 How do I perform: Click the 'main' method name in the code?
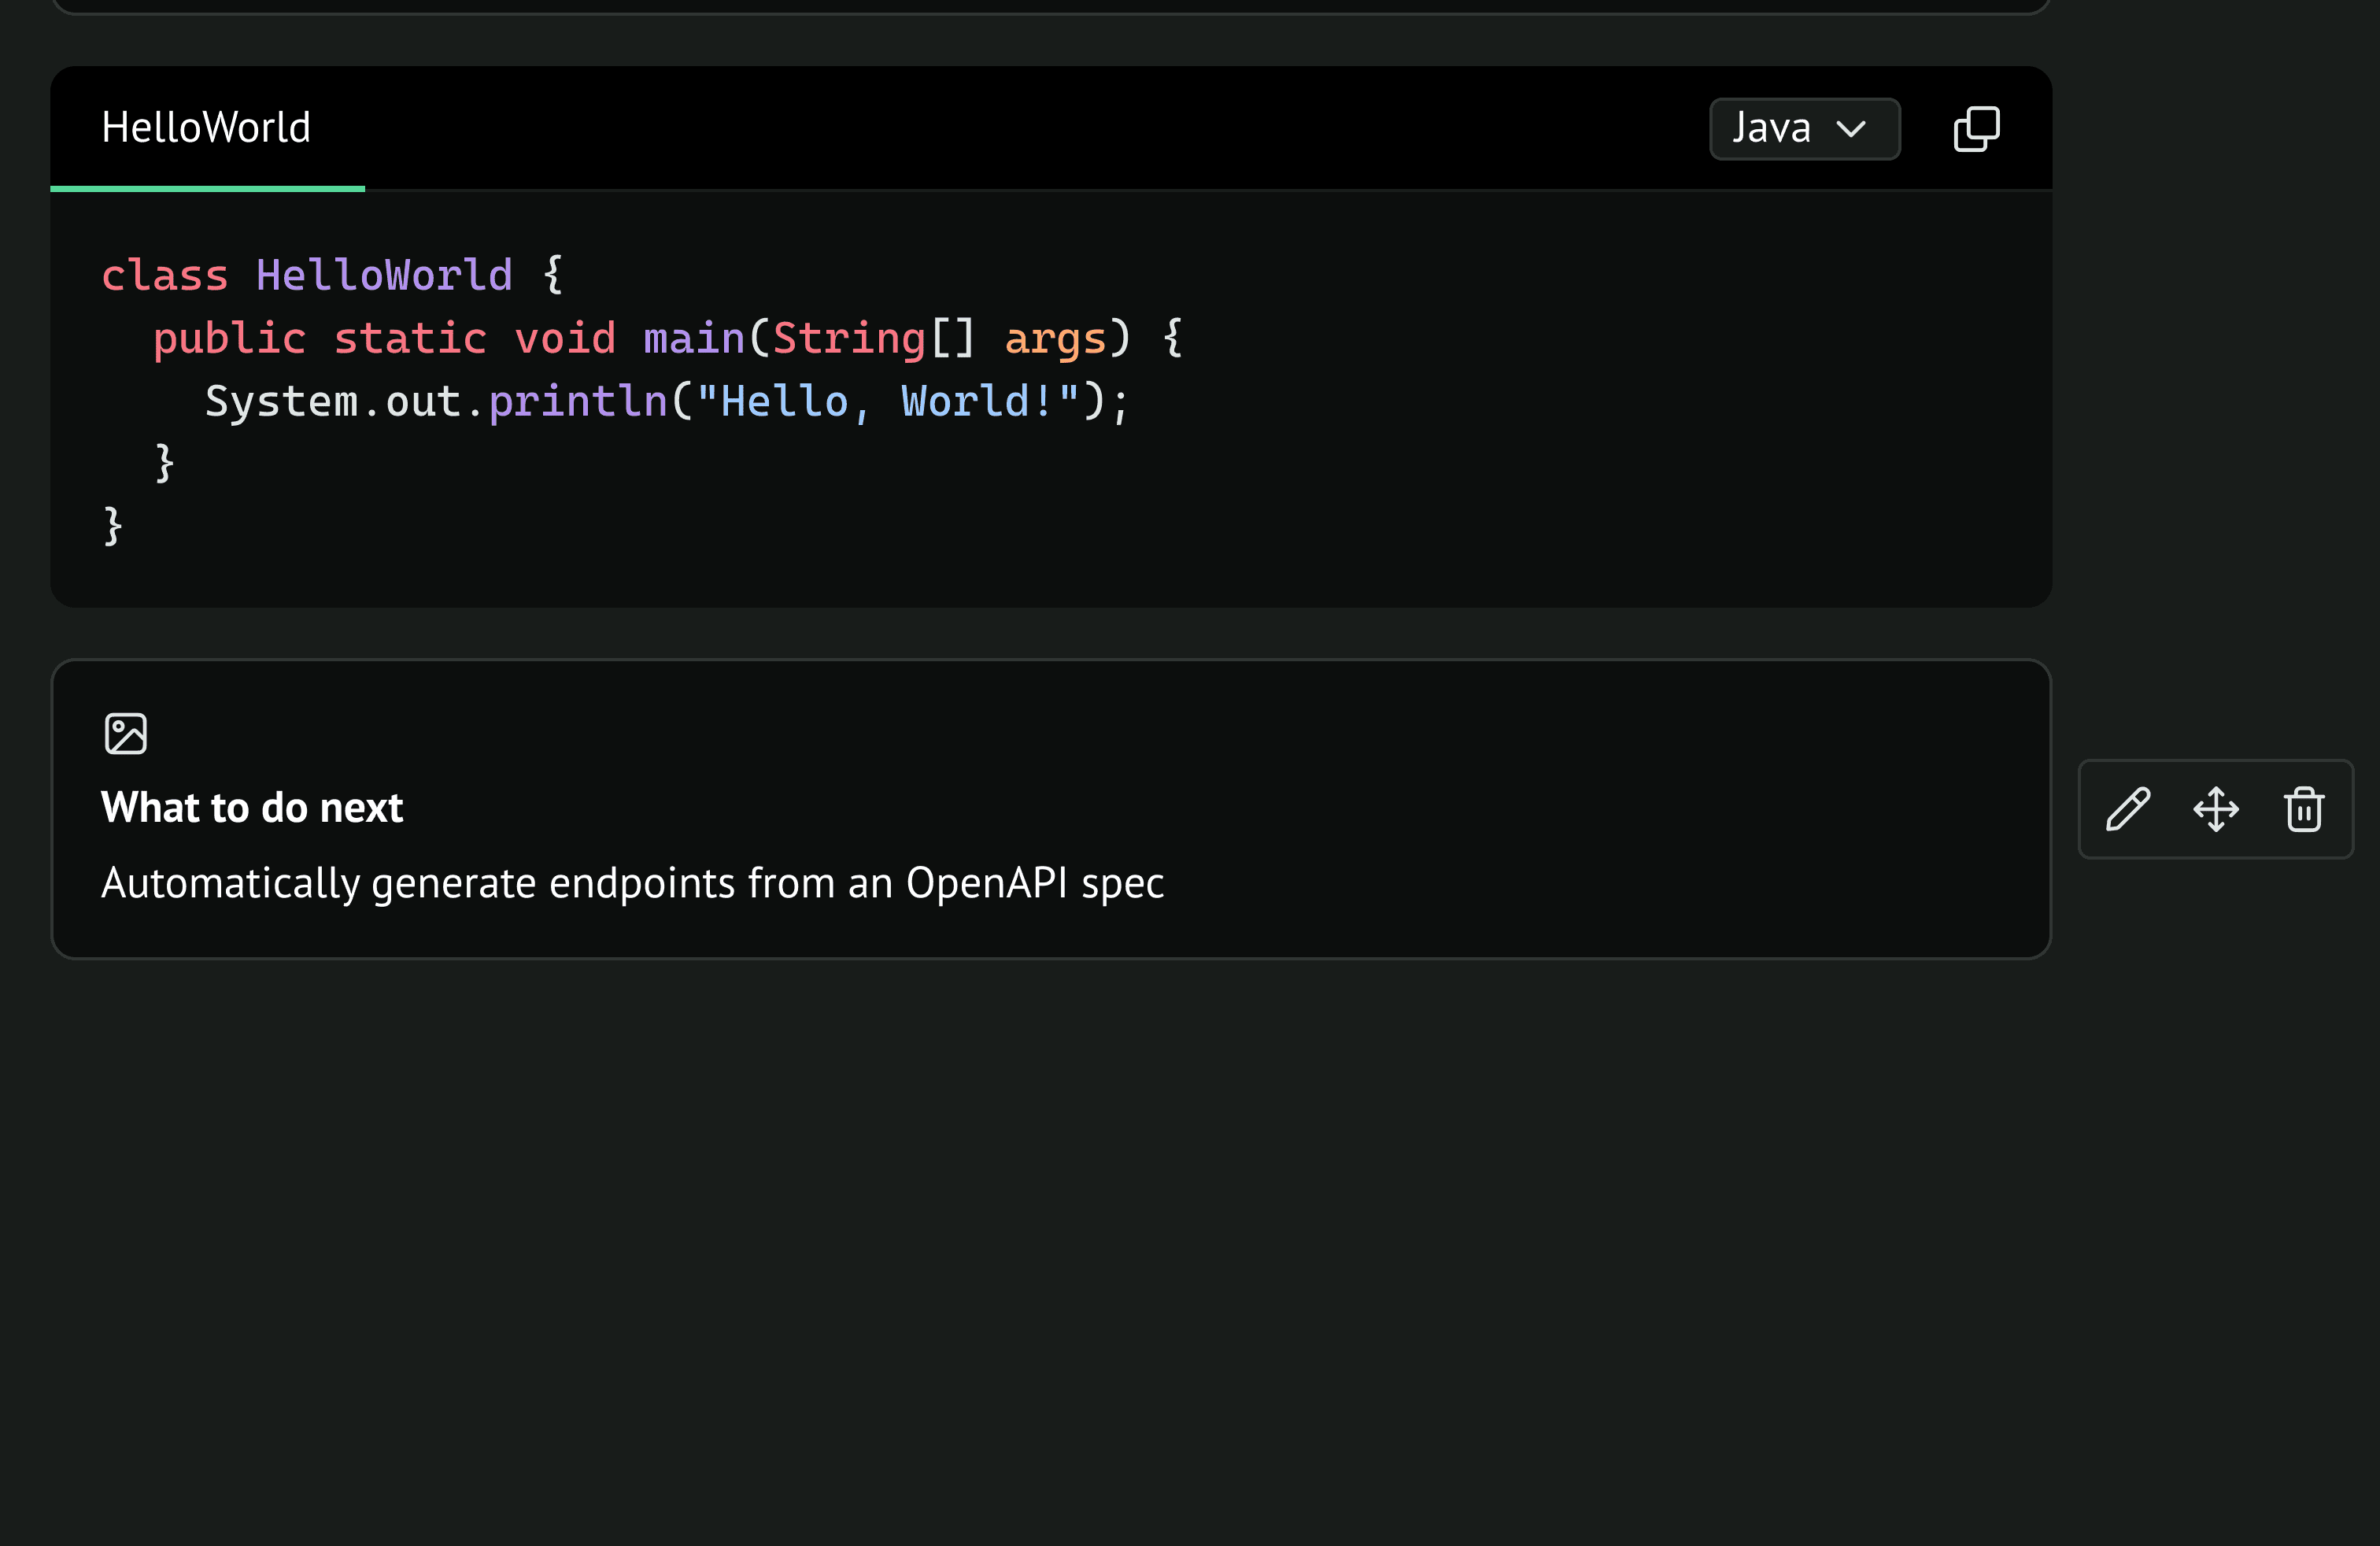(694, 339)
